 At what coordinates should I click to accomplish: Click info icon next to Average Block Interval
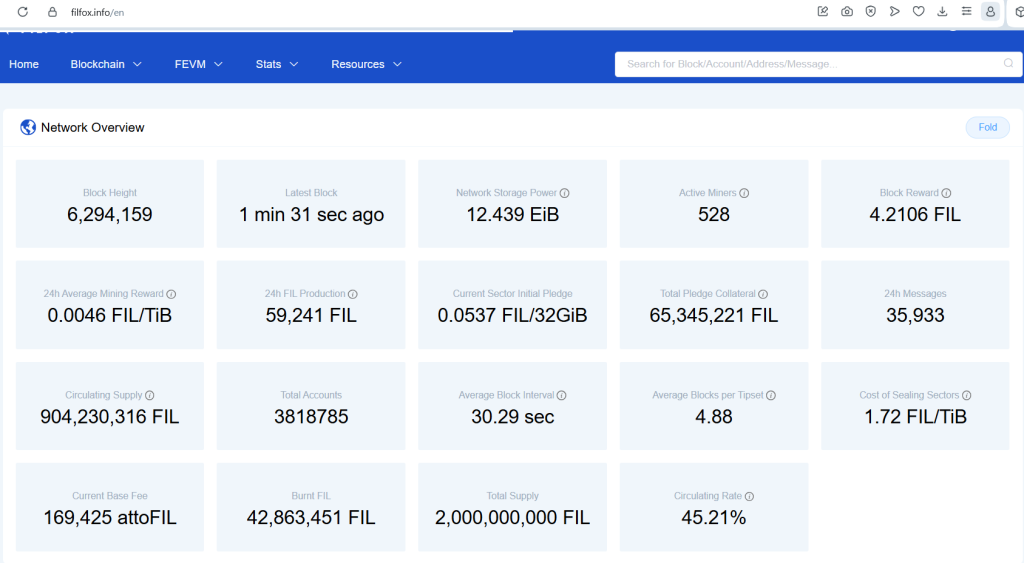pos(562,396)
